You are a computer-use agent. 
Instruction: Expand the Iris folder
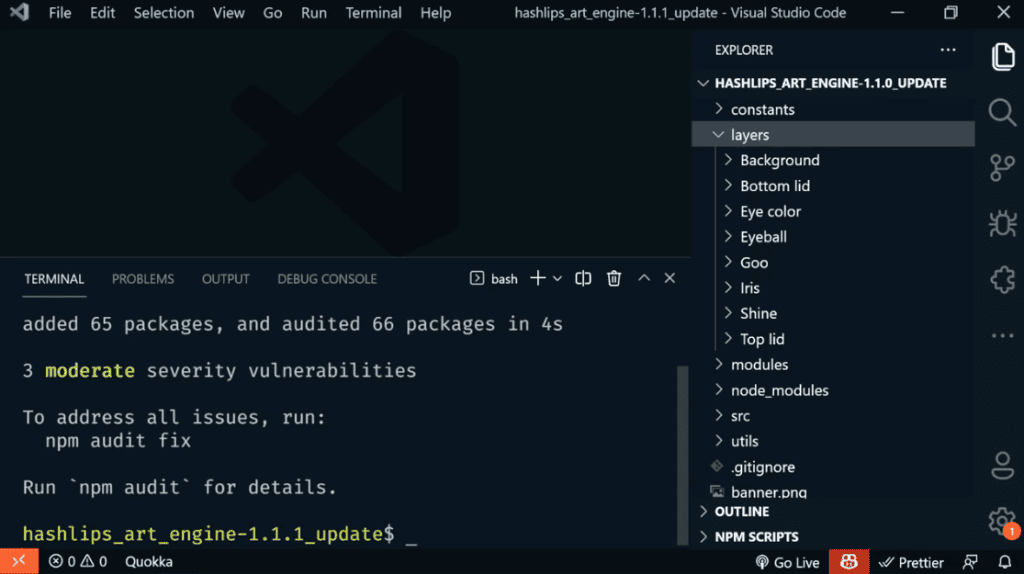[x=728, y=287]
